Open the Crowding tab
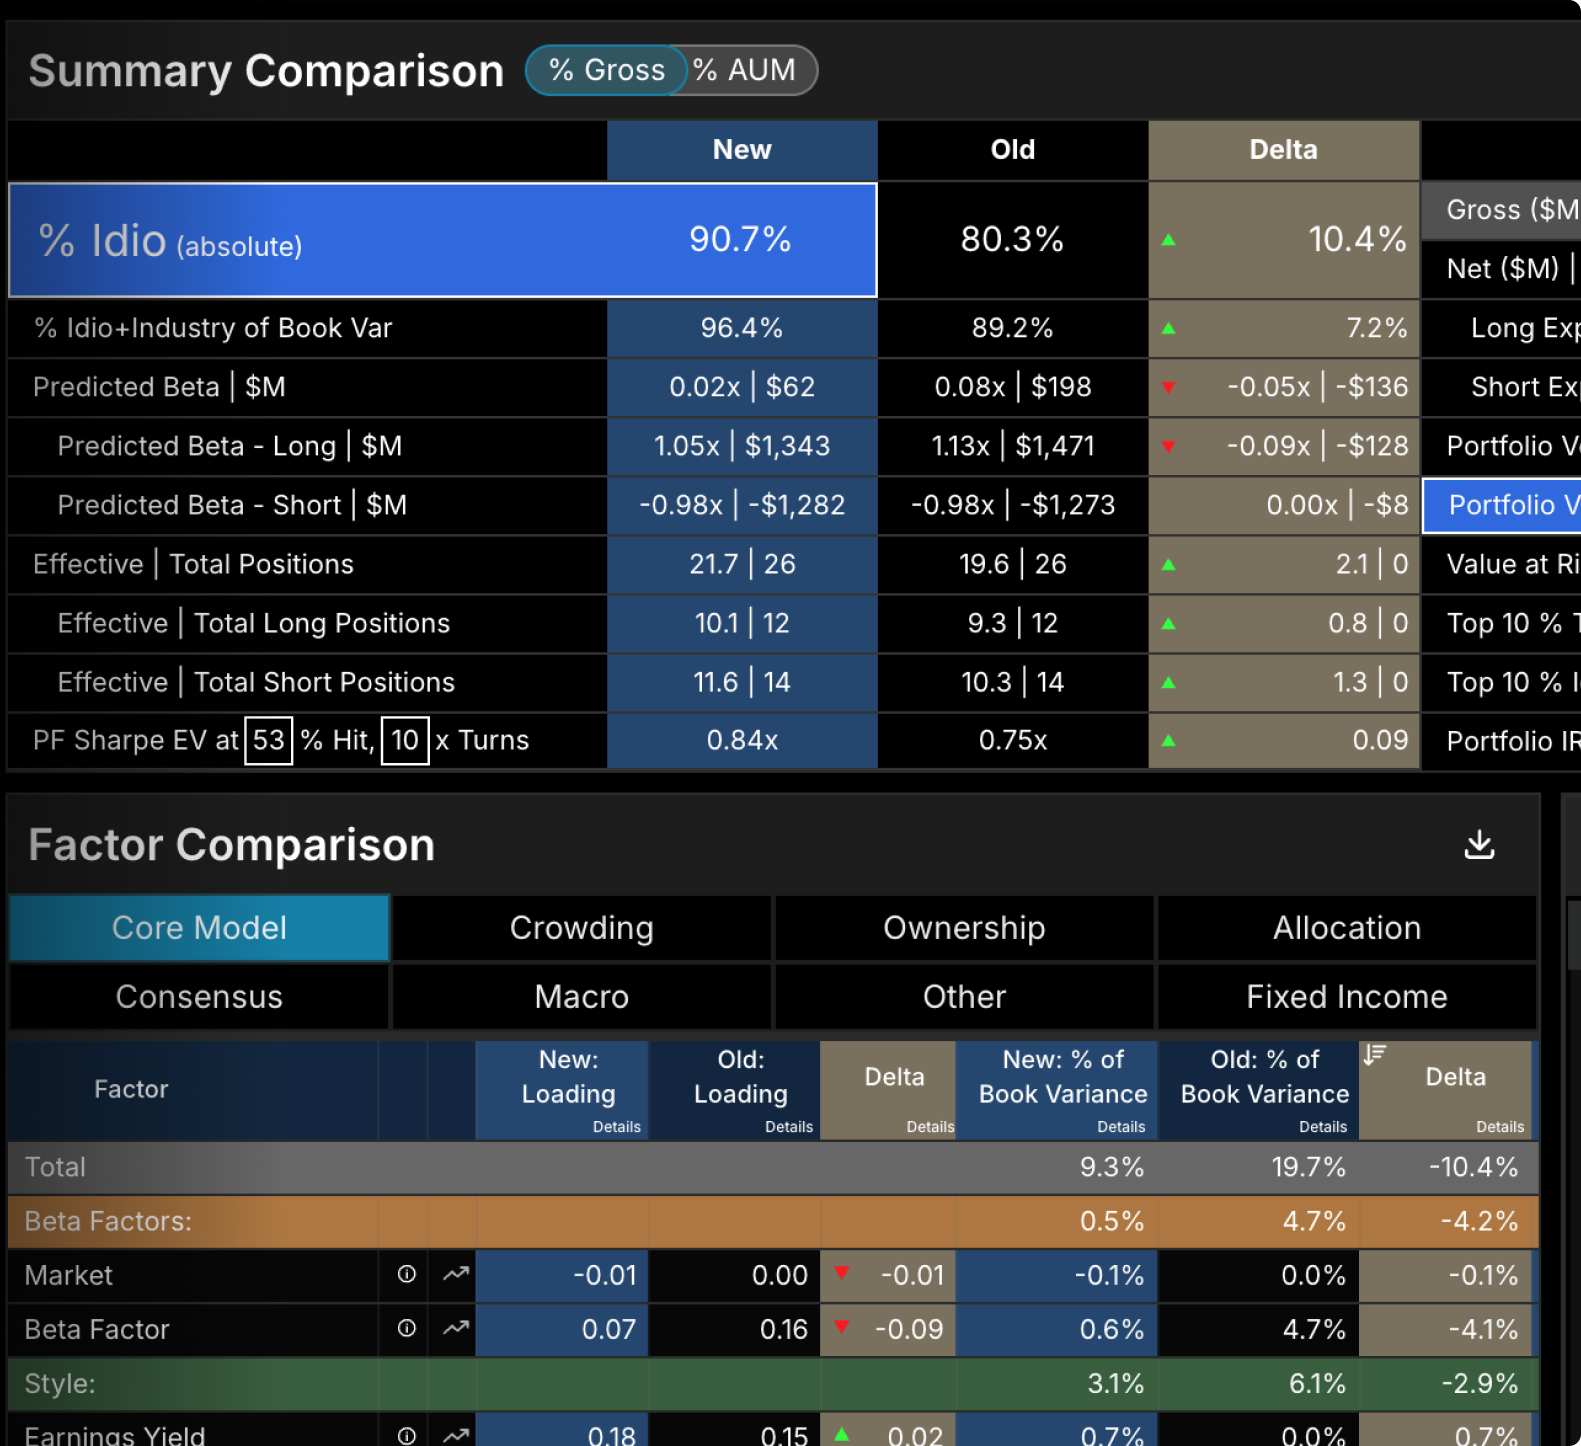Screen dimensions: 1581x1446 click(582, 928)
